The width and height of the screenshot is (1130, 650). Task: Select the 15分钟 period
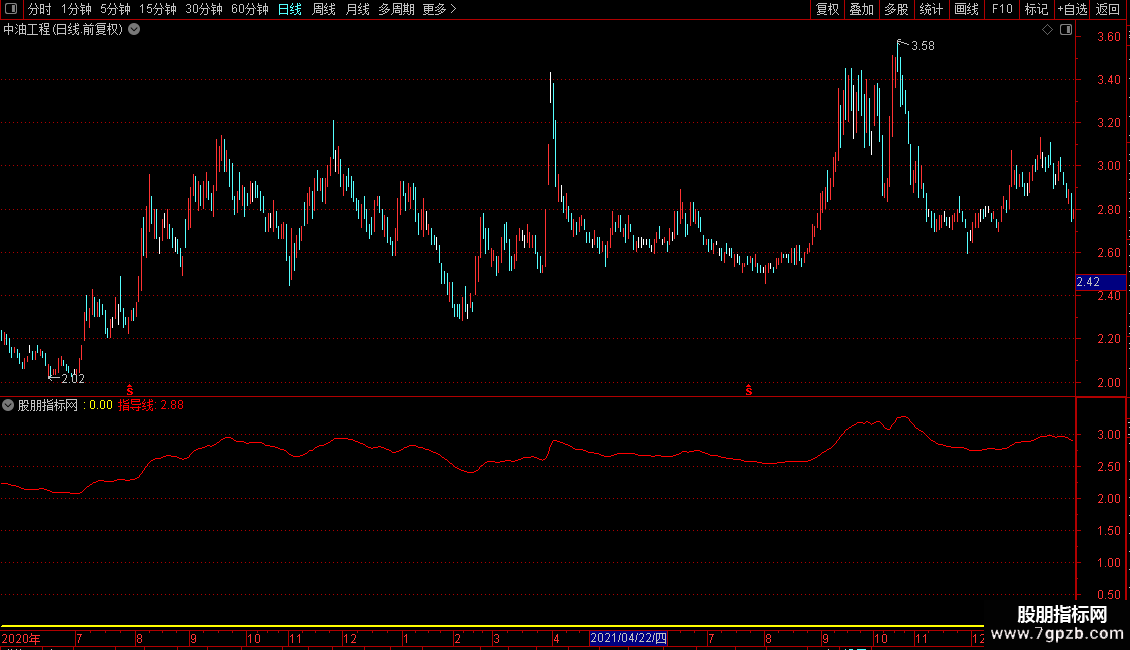point(157,9)
